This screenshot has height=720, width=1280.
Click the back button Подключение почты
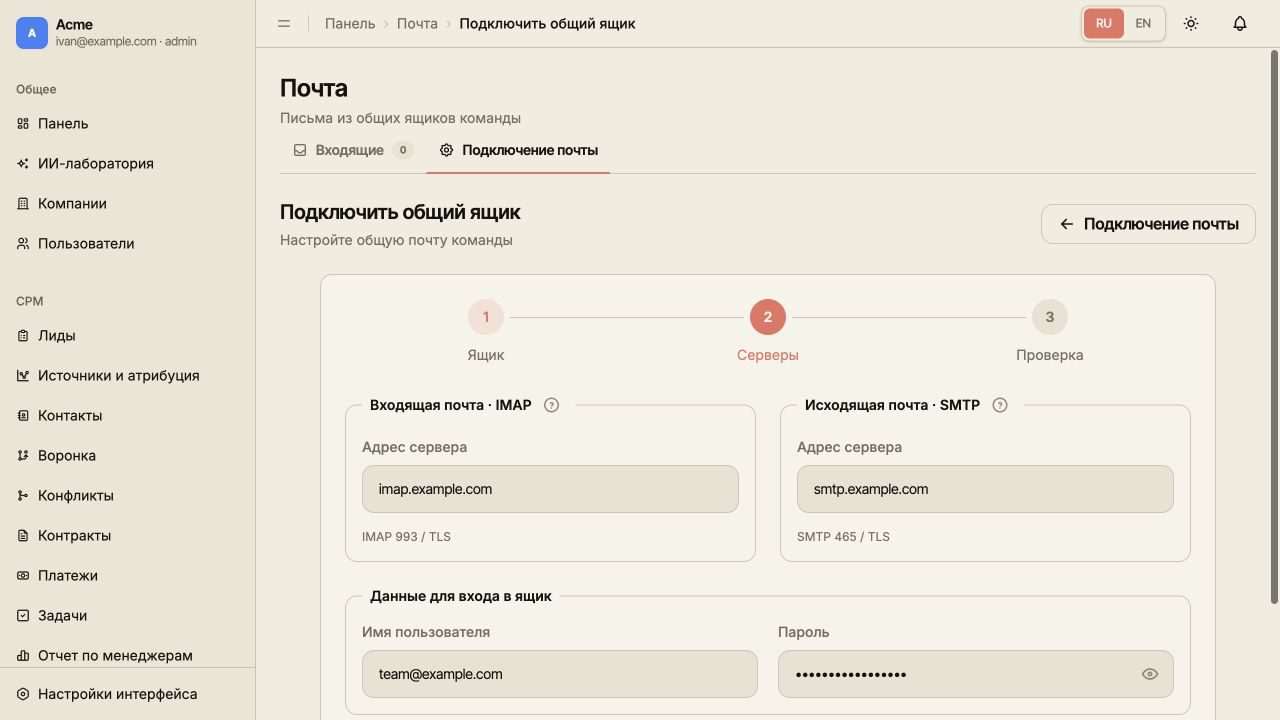tap(1148, 224)
